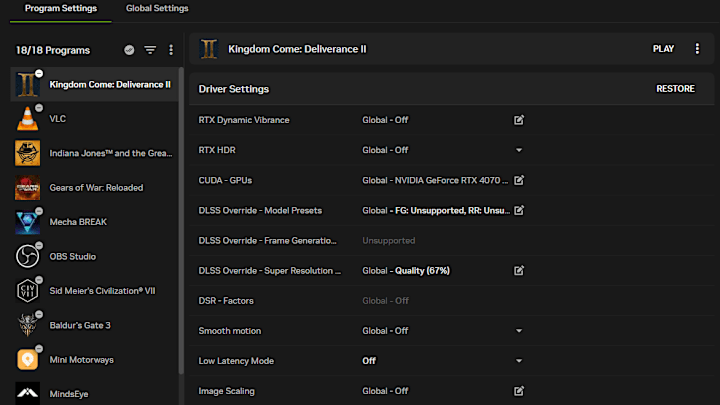This screenshot has height=405, width=720.
Task: Open the program list filter icon
Action: [150, 50]
